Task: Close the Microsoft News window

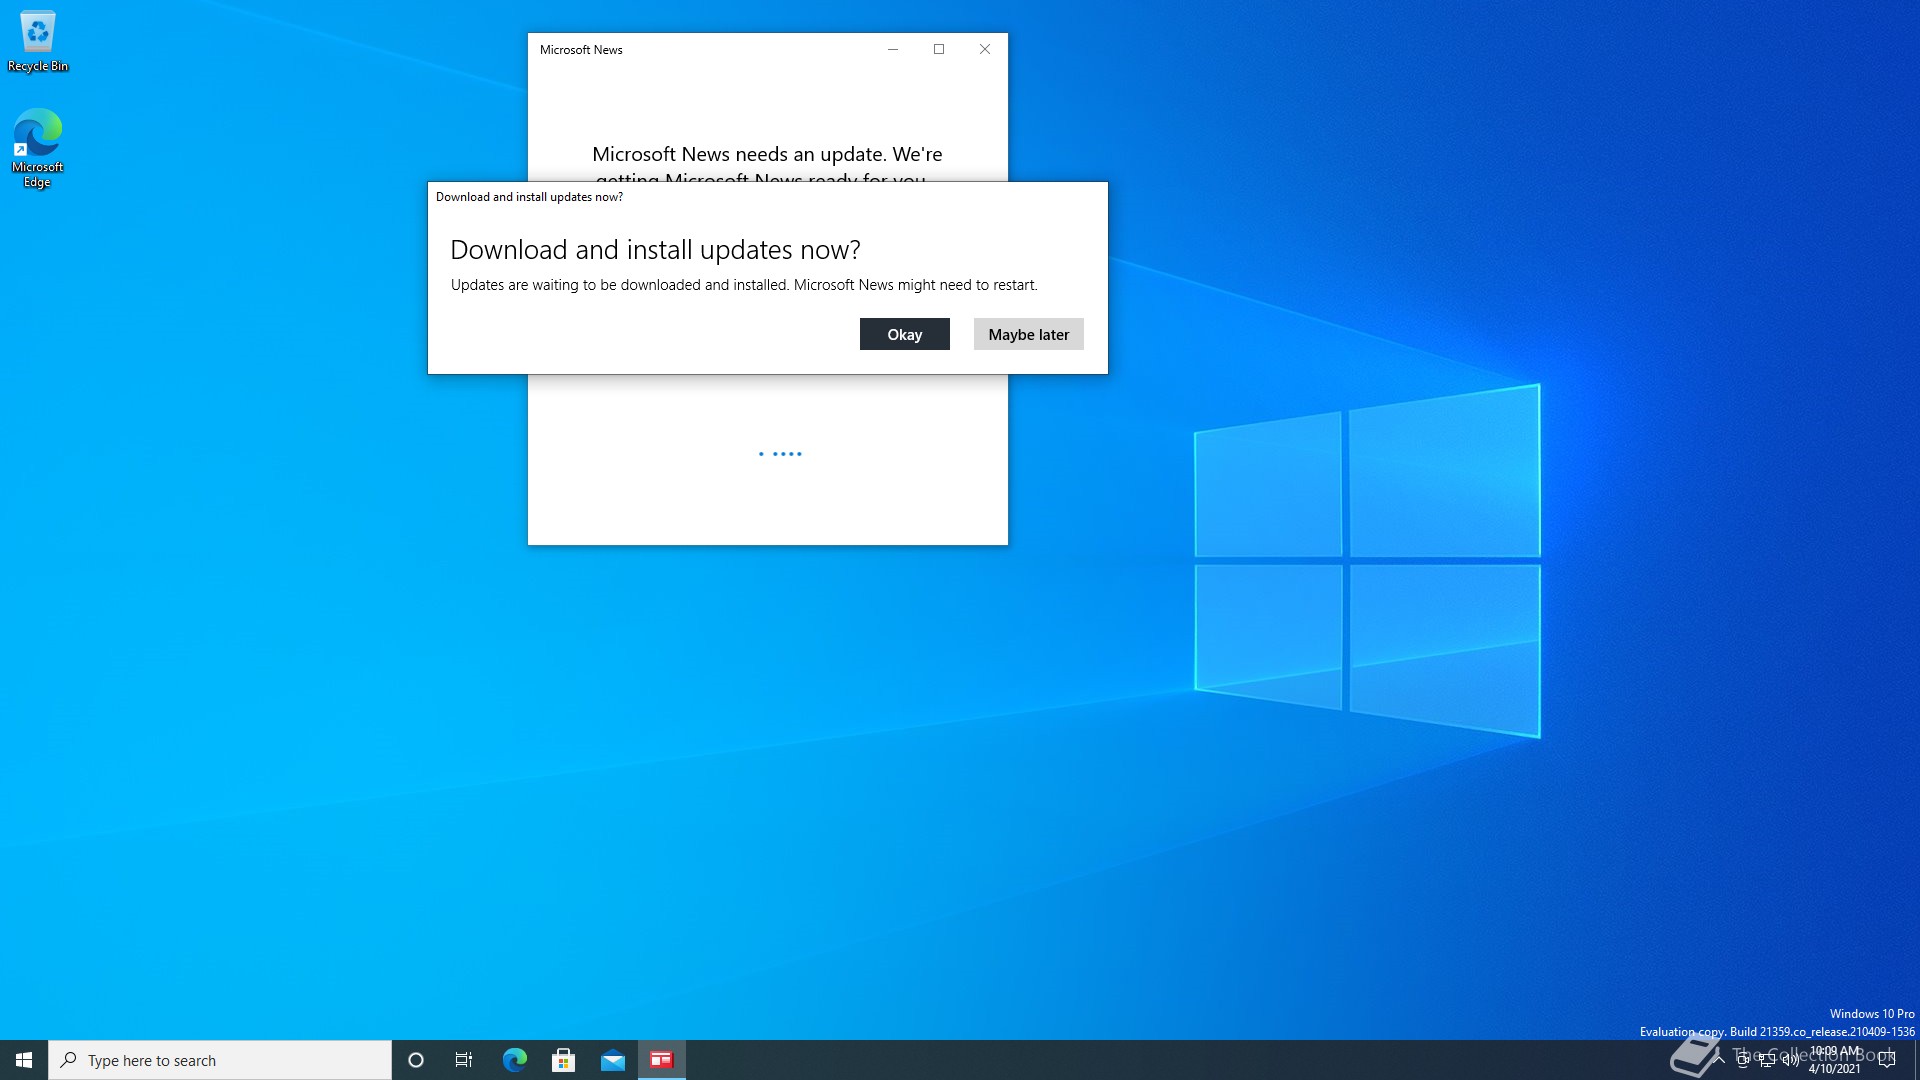Action: pyautogui.click(x=985, y=49)
